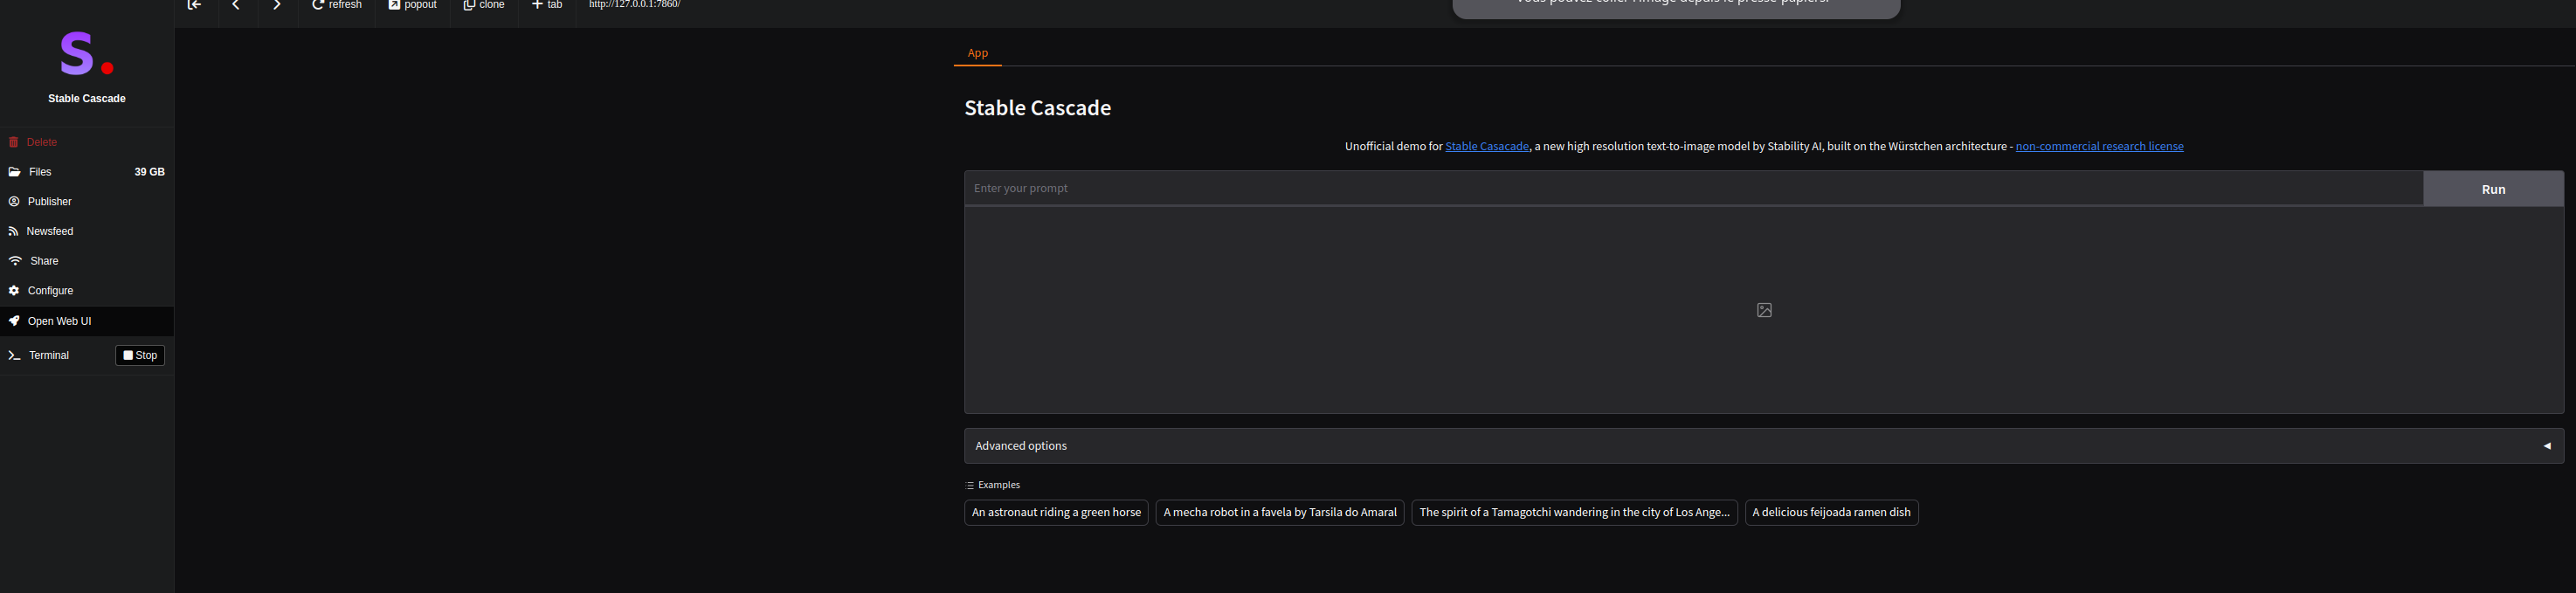Open the non-commercial research license link
The image size is (2576, 593).
tap(2099, 147)
